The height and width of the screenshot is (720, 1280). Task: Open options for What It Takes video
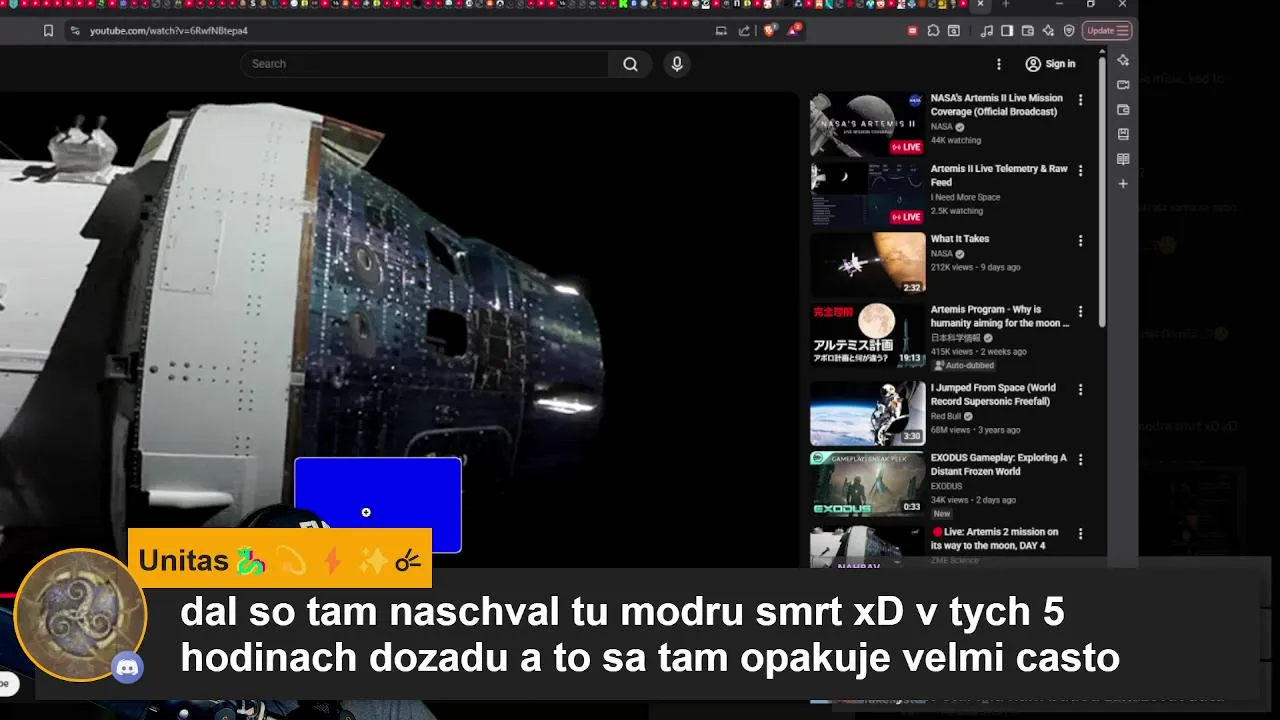(1080, 241)
